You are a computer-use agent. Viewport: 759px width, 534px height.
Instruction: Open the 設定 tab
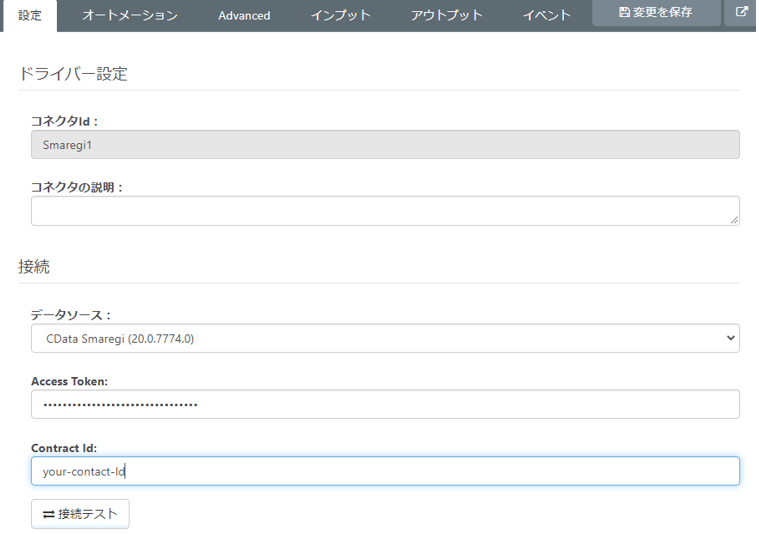[30, 16]
